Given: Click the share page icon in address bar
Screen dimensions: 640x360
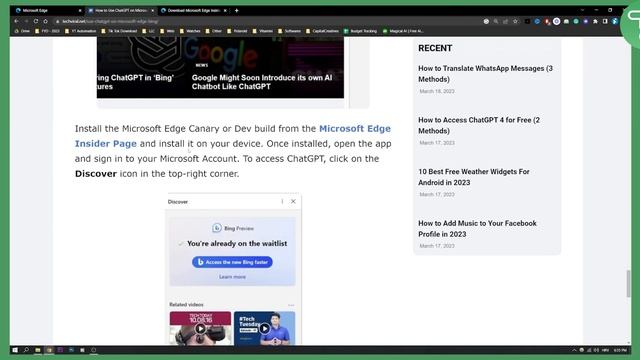Looking at the screenshot, I should [x=506, y=21].
